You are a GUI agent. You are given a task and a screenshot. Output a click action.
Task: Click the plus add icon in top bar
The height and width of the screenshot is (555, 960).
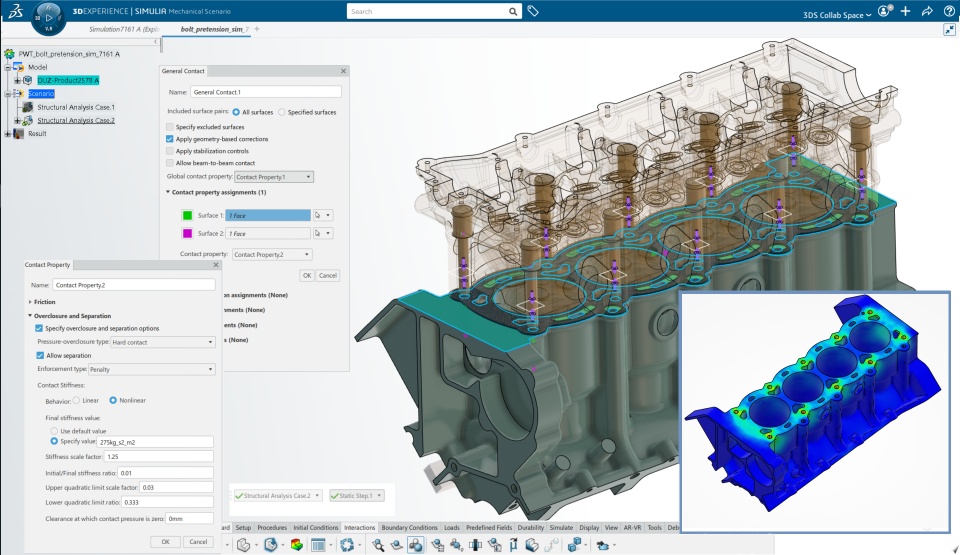906,11
